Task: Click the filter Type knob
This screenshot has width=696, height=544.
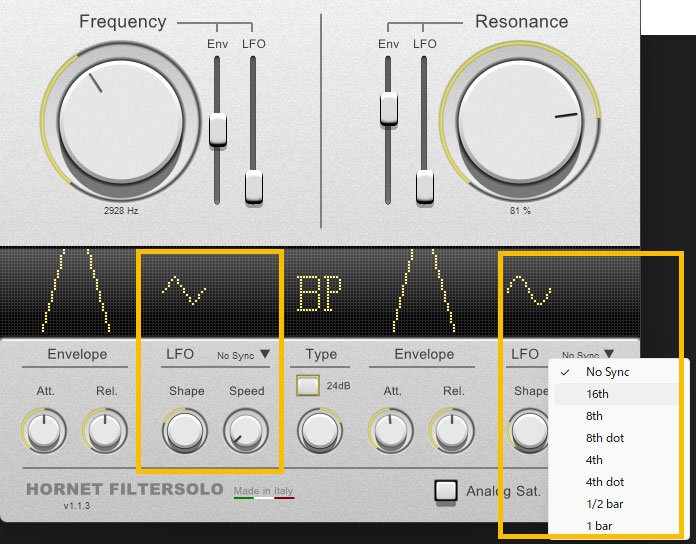Action: [x=321, y=430]
